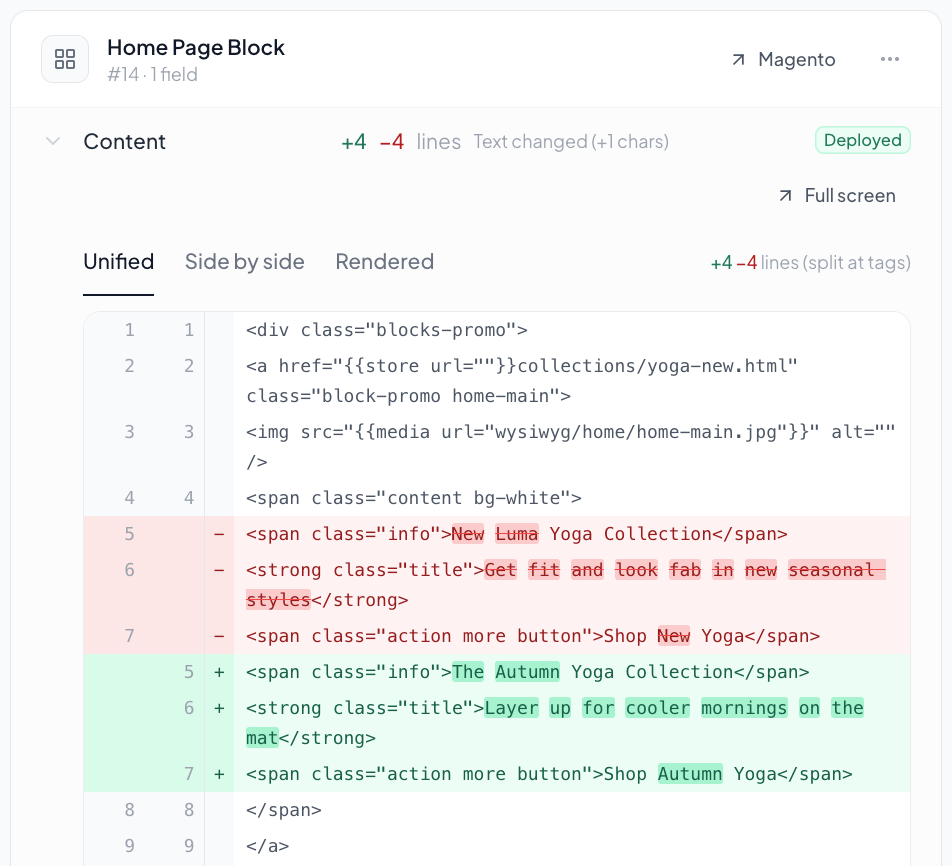952x866 pixels.
Task: Click the '#14 · 1 field' subtitle
Action: pos(152,74)
